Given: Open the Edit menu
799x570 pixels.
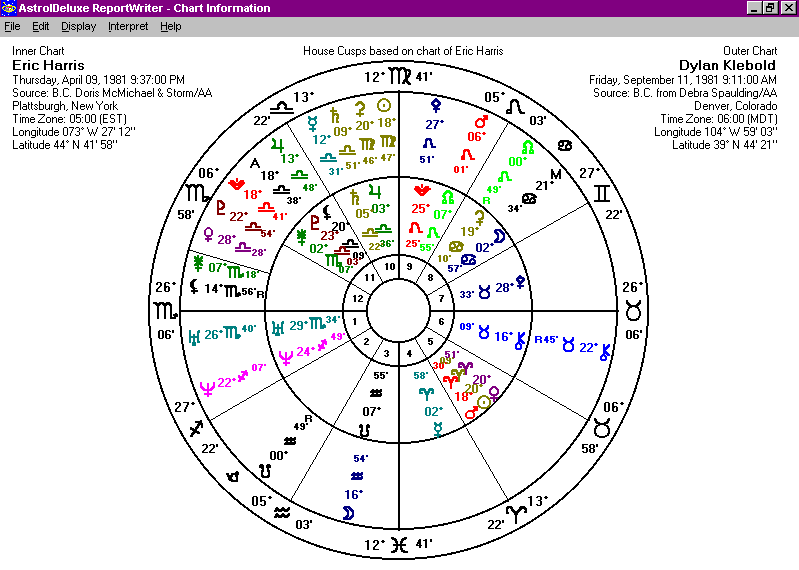Looking at the screenshot, I should point(41,26).
